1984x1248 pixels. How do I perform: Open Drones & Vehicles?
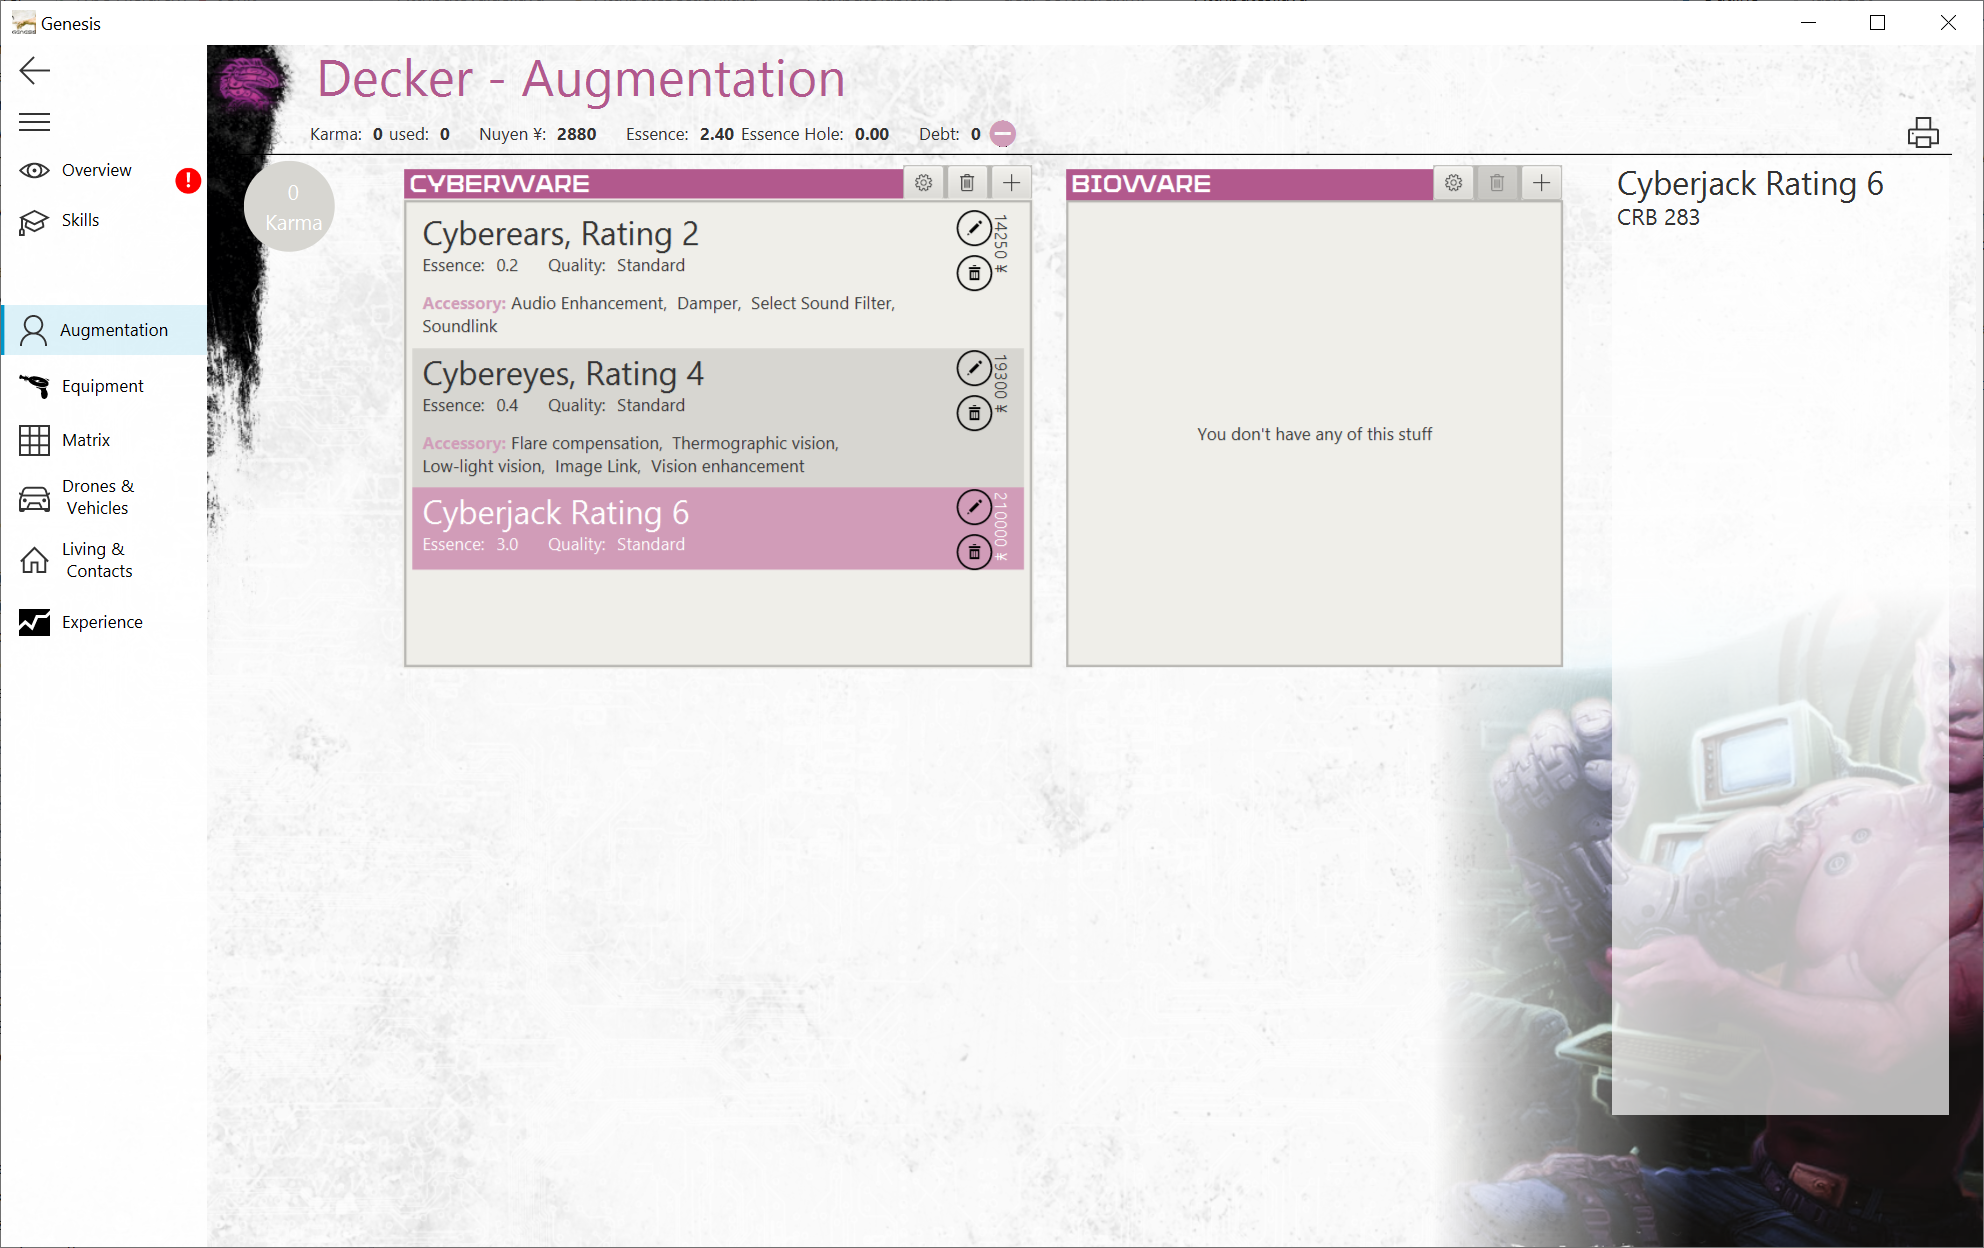coord(95,497)
